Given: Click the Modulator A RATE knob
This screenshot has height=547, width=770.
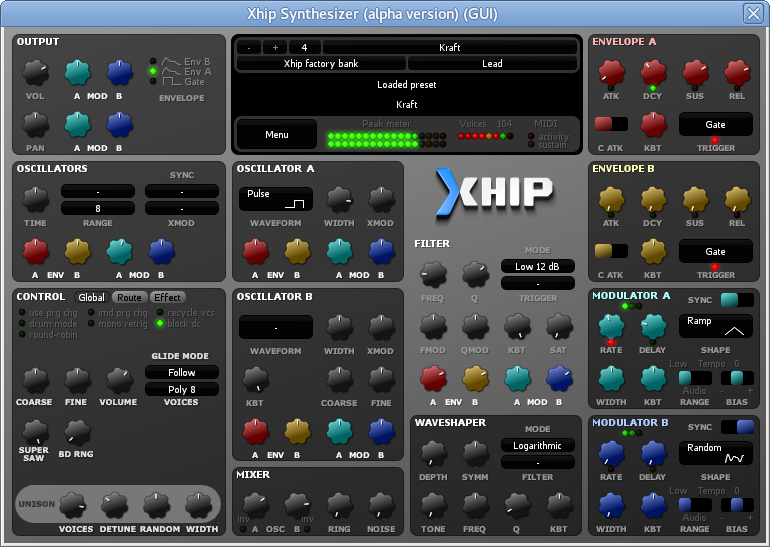Looking at the screenshot, I should (x=611, y=327).
